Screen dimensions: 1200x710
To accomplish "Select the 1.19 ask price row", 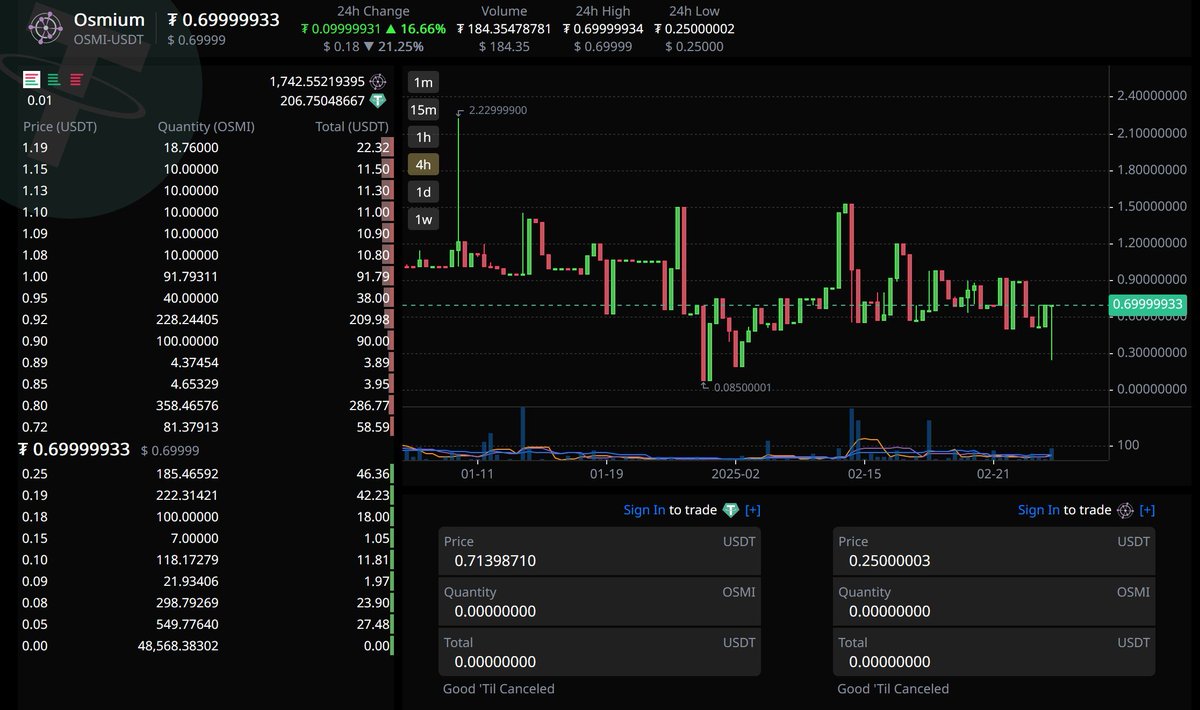I will point(208,148).
